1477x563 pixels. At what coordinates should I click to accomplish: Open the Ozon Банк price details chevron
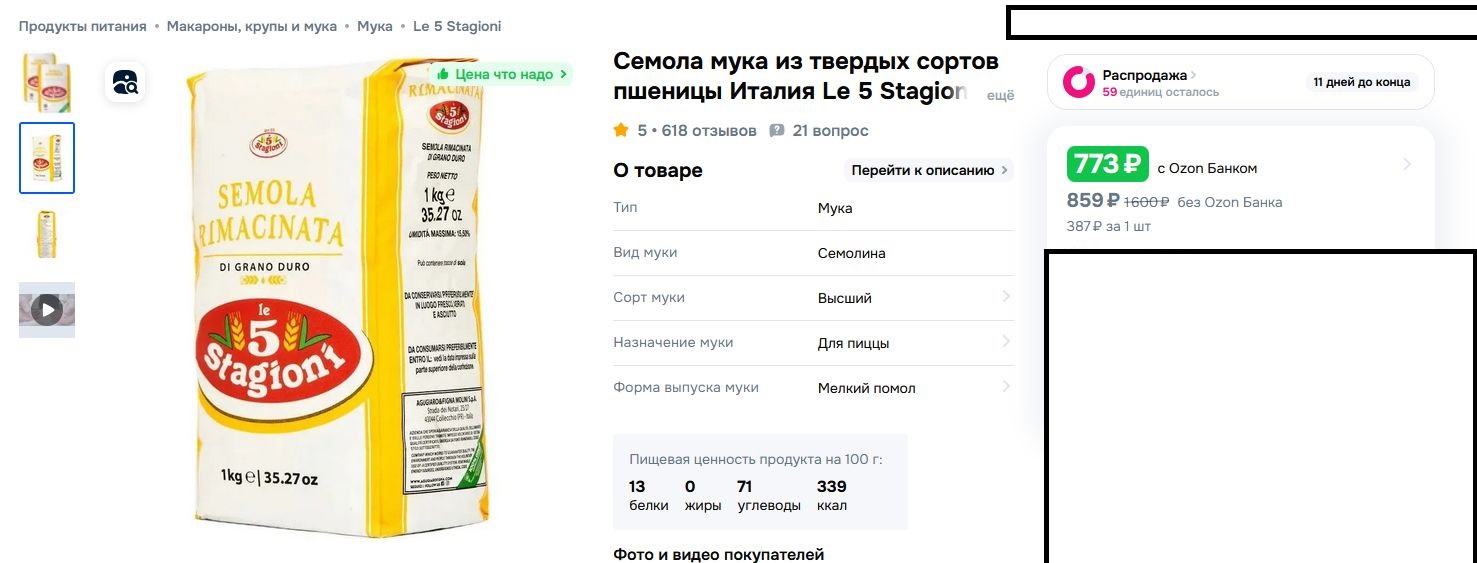(1407, 164)
